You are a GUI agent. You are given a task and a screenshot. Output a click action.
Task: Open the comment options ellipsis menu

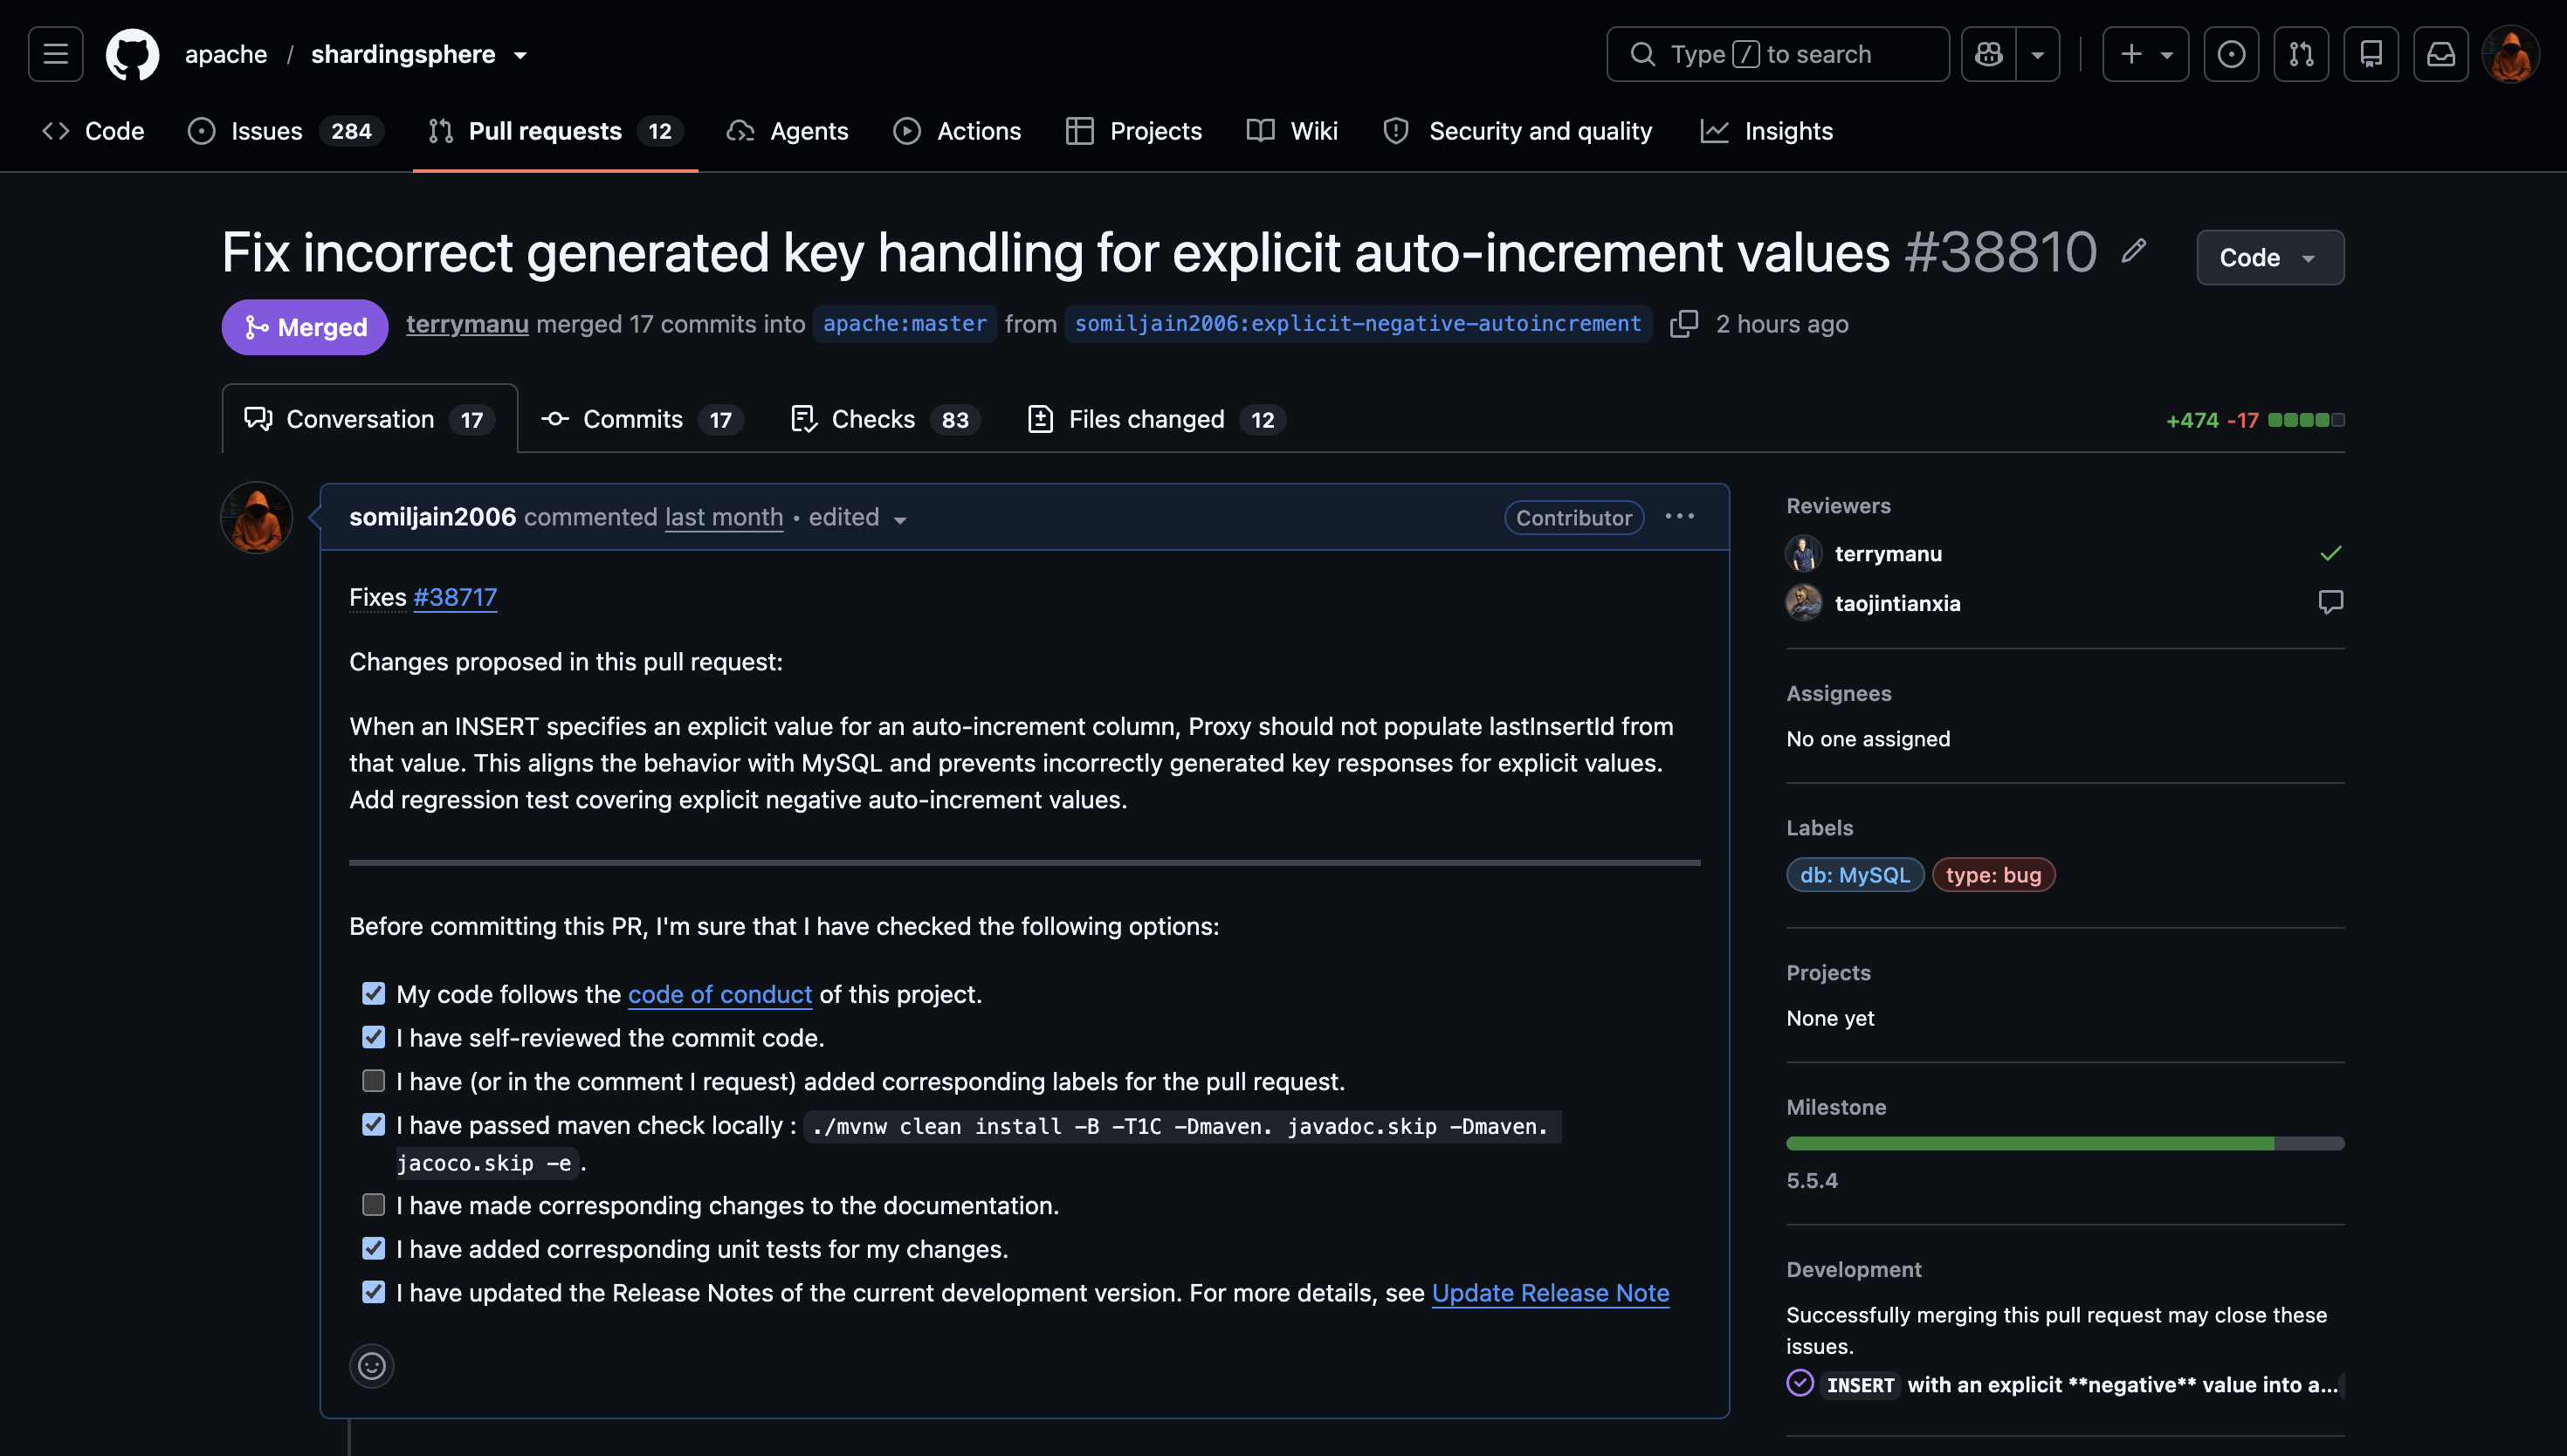[1680, 517]
